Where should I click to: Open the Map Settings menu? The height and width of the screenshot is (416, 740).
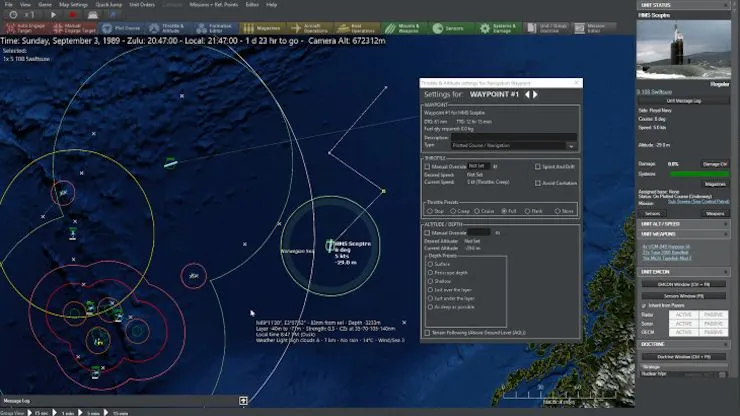point(73,5)
